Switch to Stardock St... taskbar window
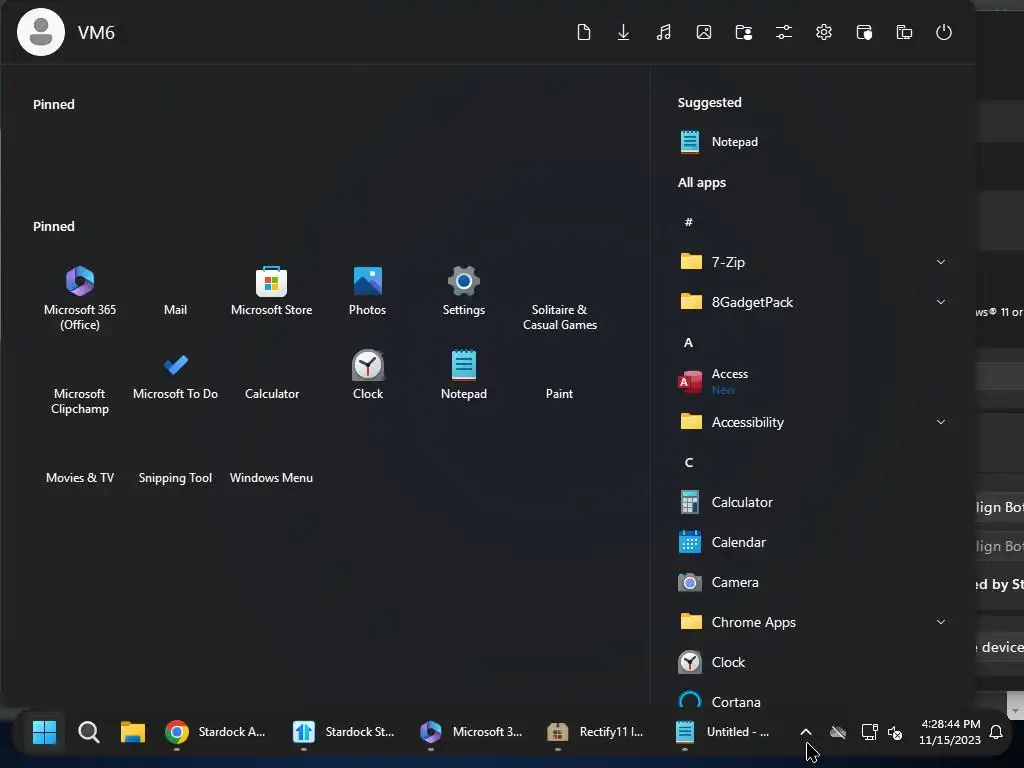 click(344, 732)
